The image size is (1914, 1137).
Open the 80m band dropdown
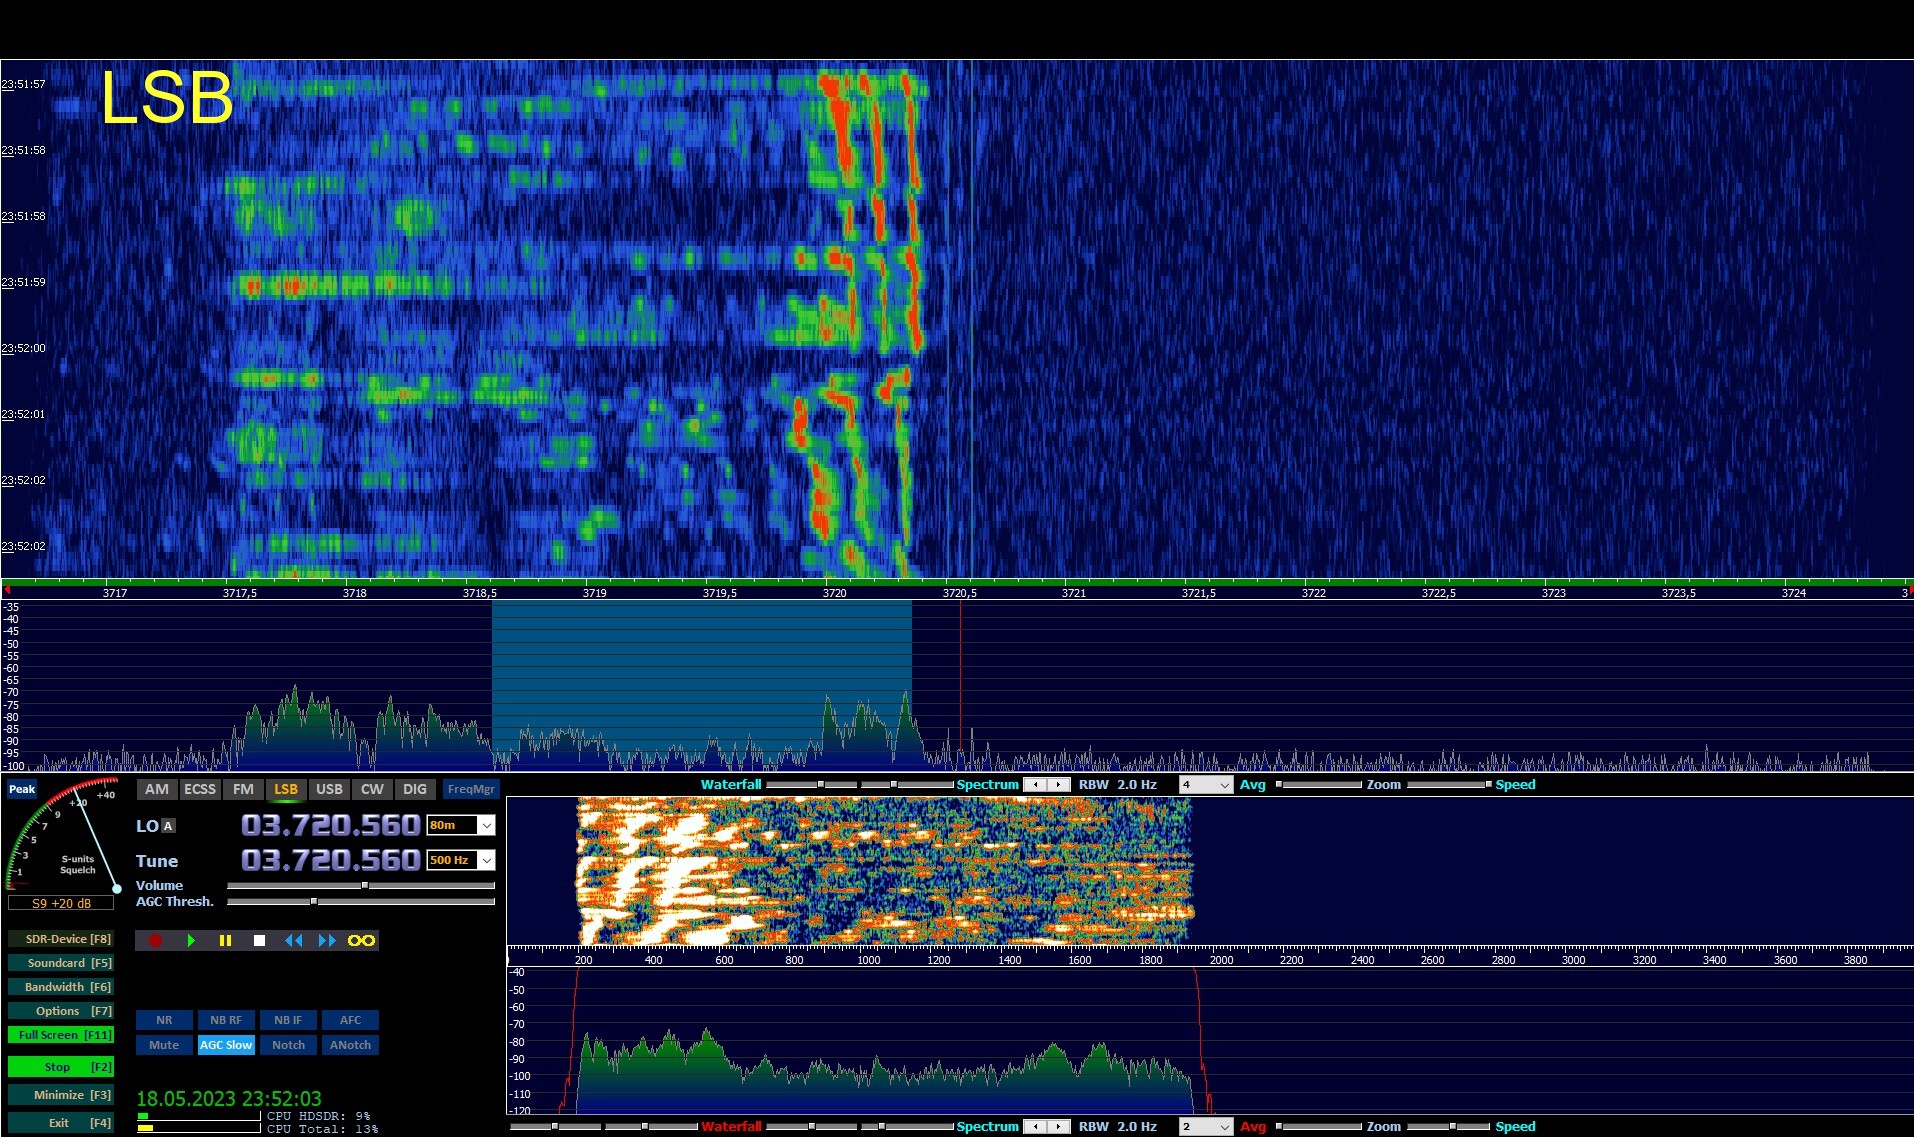tap(486, 825)
